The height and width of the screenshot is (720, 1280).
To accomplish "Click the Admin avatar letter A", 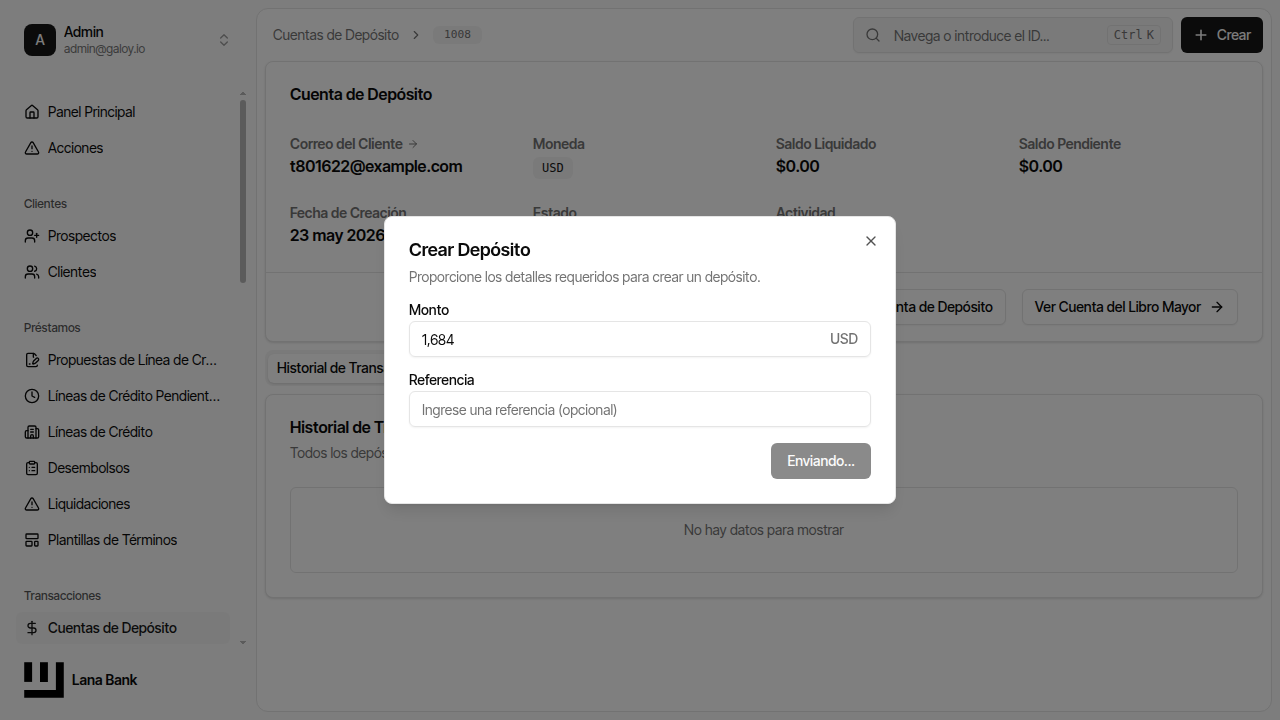I will point(40,40).
